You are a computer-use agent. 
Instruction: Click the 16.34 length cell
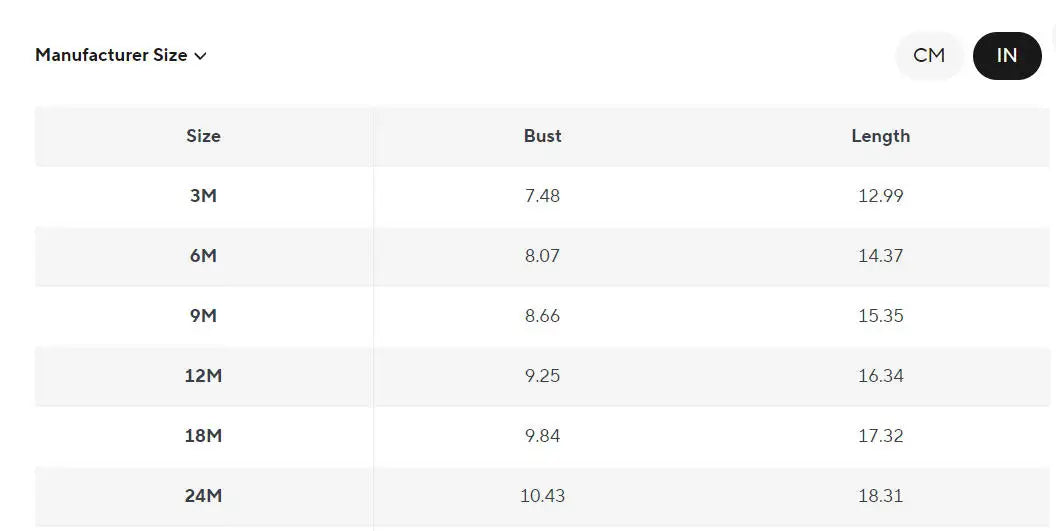[x=880, y=376]
